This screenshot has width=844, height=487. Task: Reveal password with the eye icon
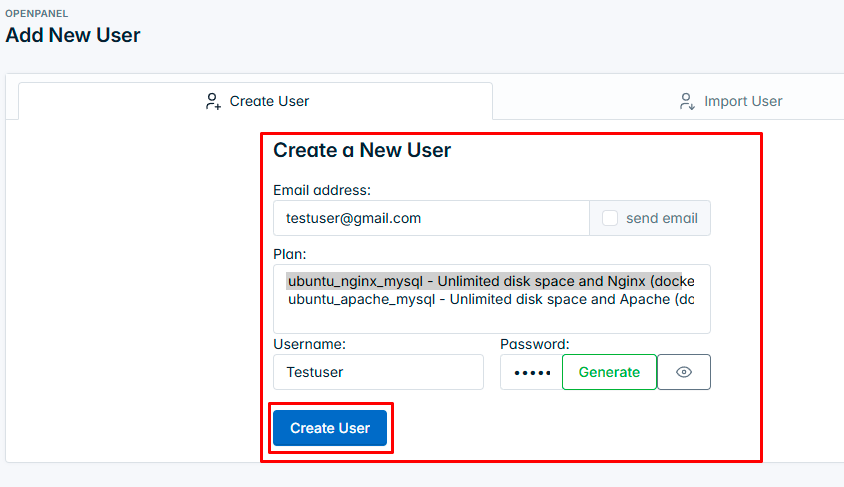tap(684, 372)
